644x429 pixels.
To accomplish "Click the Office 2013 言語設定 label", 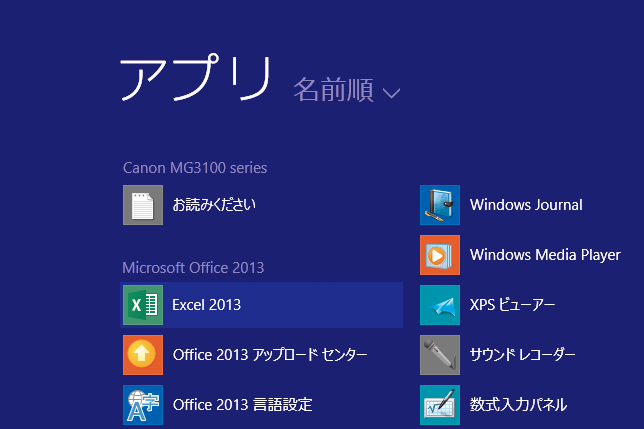I will click(x=243, y=405).
